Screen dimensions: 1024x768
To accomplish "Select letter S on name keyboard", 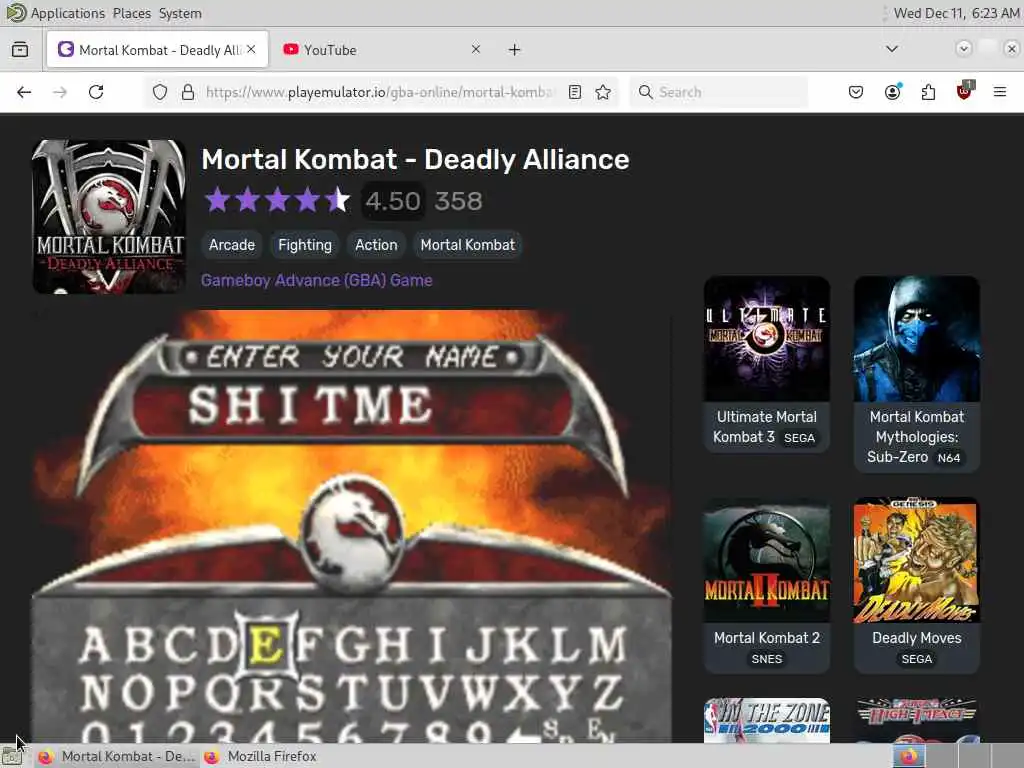I will [310, 692].
